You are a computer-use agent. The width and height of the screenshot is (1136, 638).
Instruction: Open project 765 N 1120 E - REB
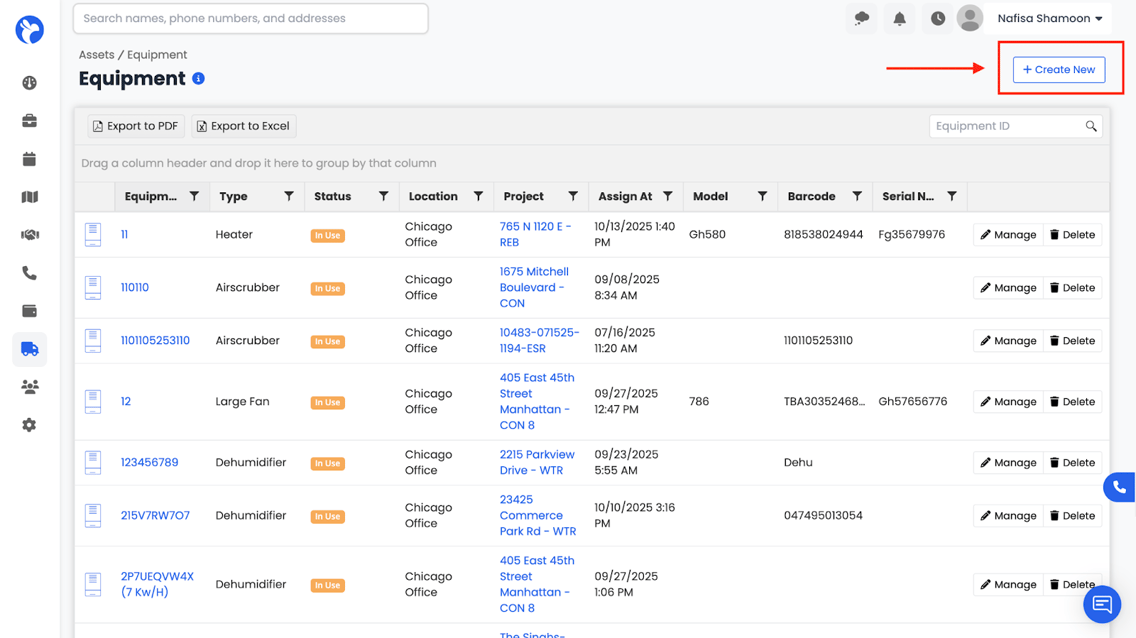pyautogui.click(x=535, y=235)
